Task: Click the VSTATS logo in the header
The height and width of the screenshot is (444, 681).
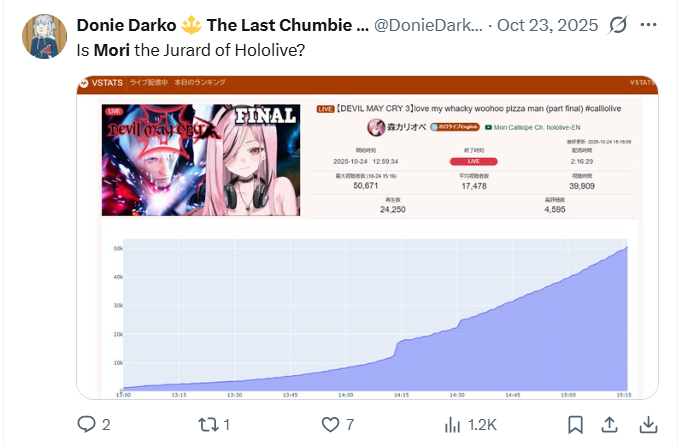Action: point(102,83)
